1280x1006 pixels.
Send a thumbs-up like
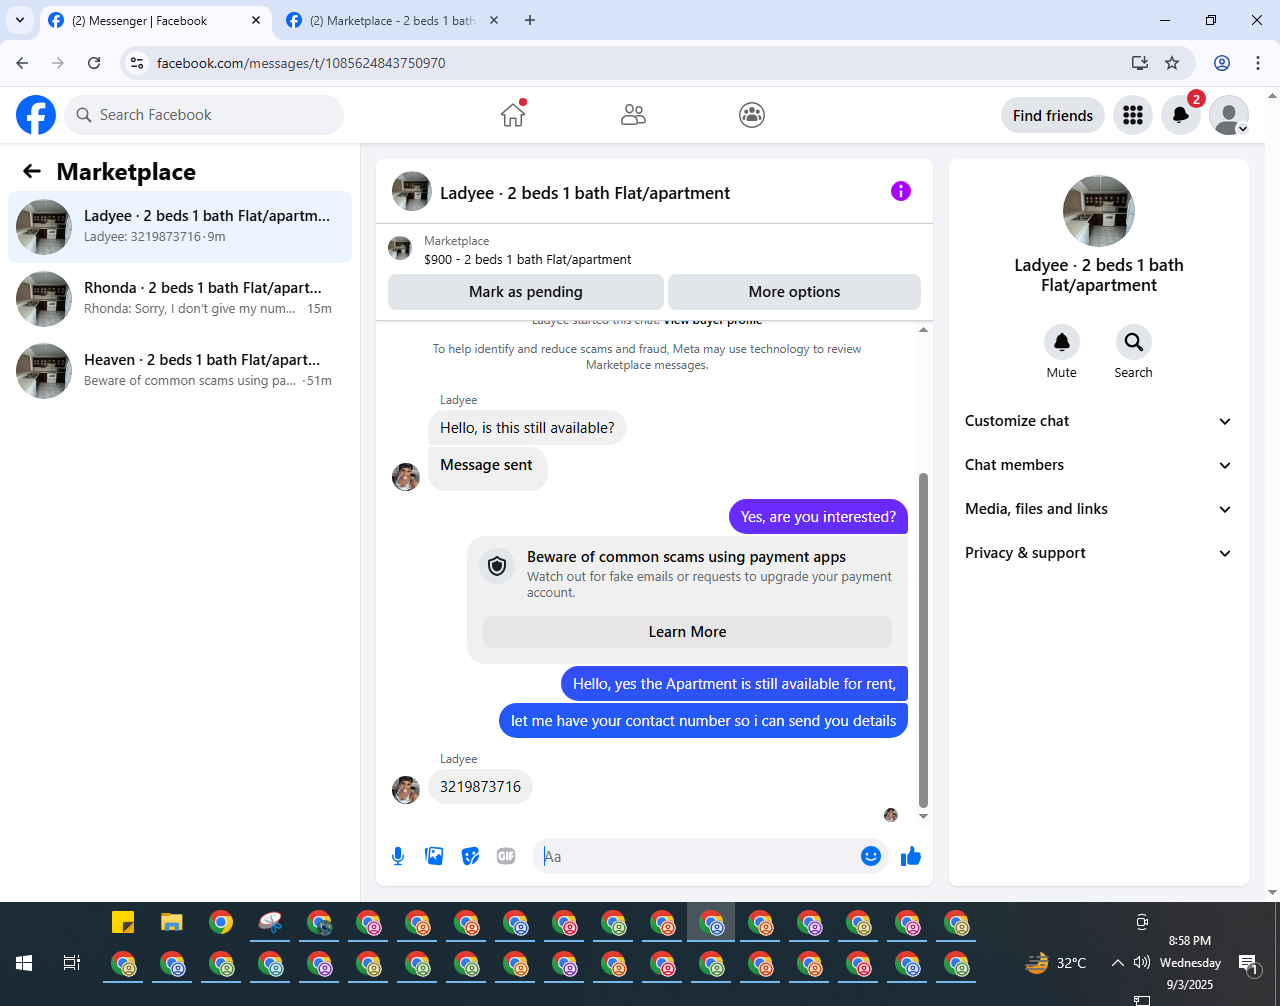click(x=910, y=856)
